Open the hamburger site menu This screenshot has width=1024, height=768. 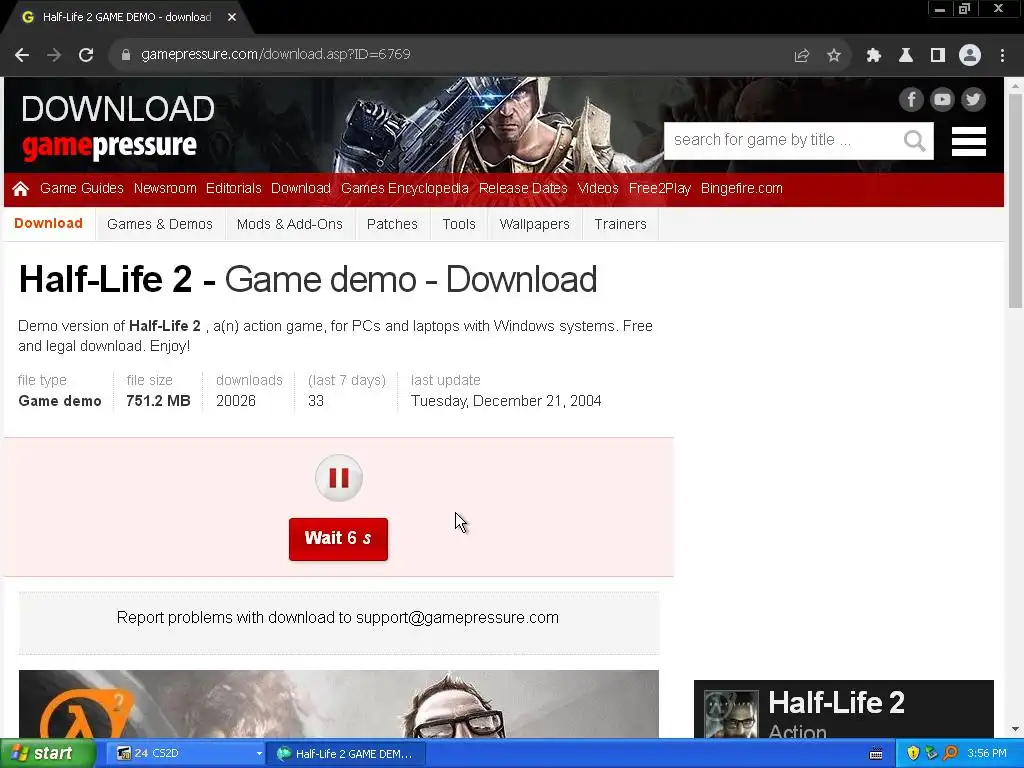coord(968,141)
